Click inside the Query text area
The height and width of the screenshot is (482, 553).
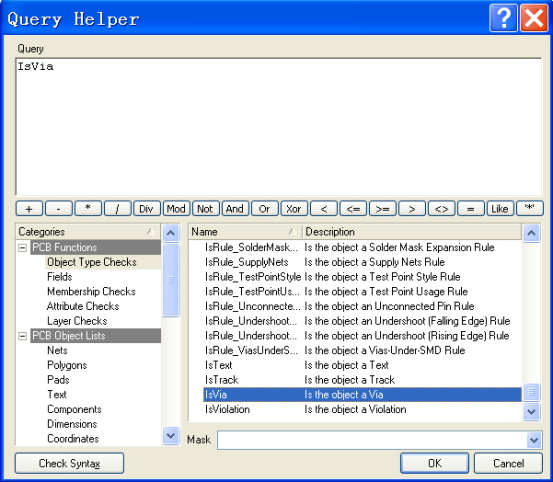(x=279, y=127)
